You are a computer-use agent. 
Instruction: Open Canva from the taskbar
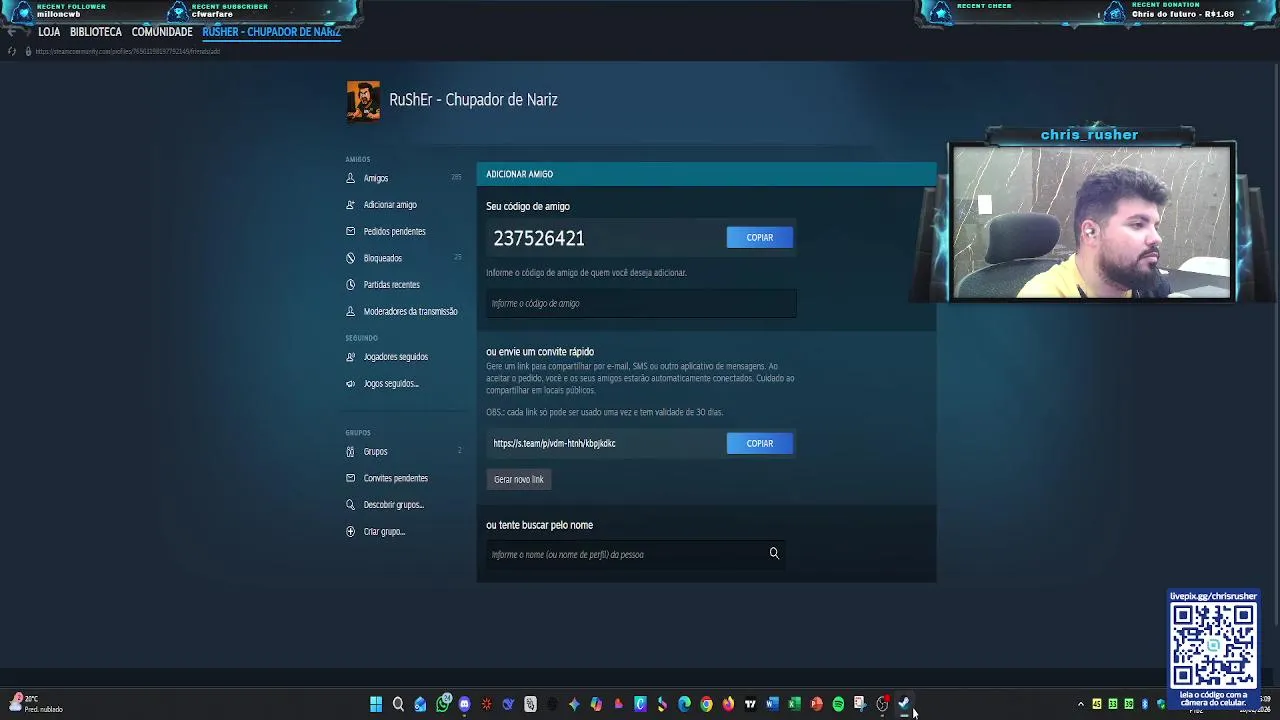coord(640,705)
